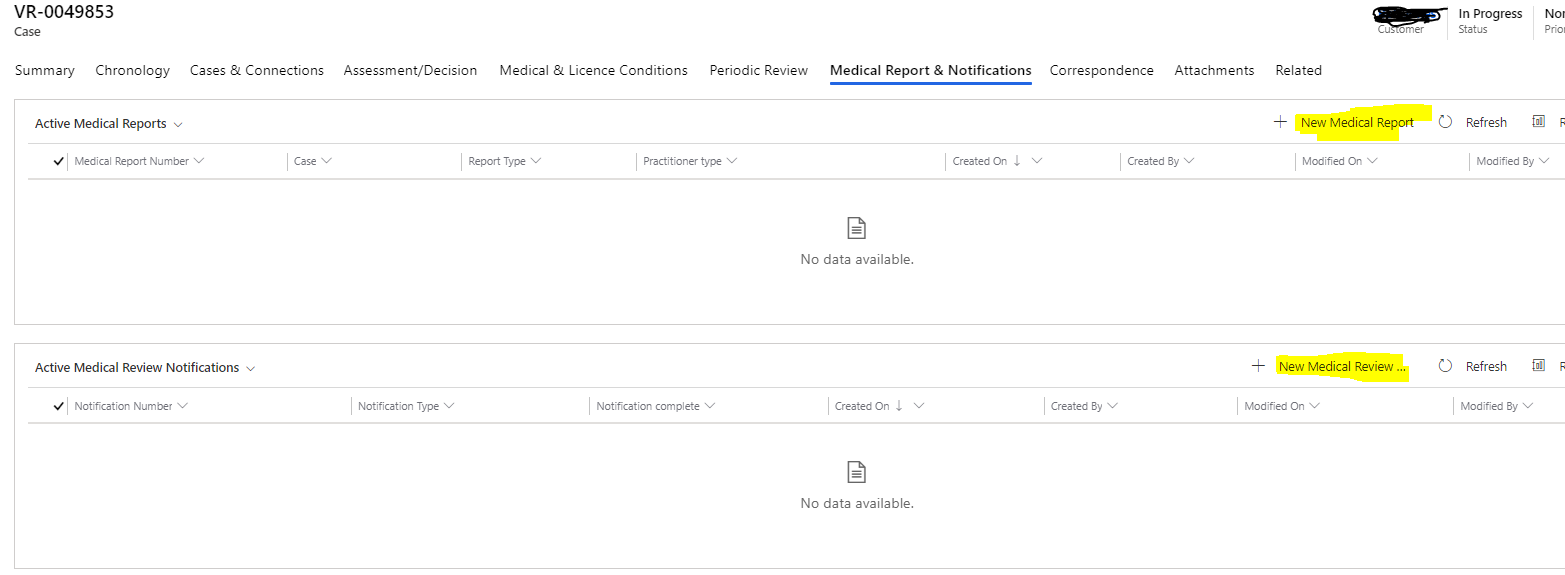Toggle select-all checkmark in Notifications grid

click(x=59, y=406)
